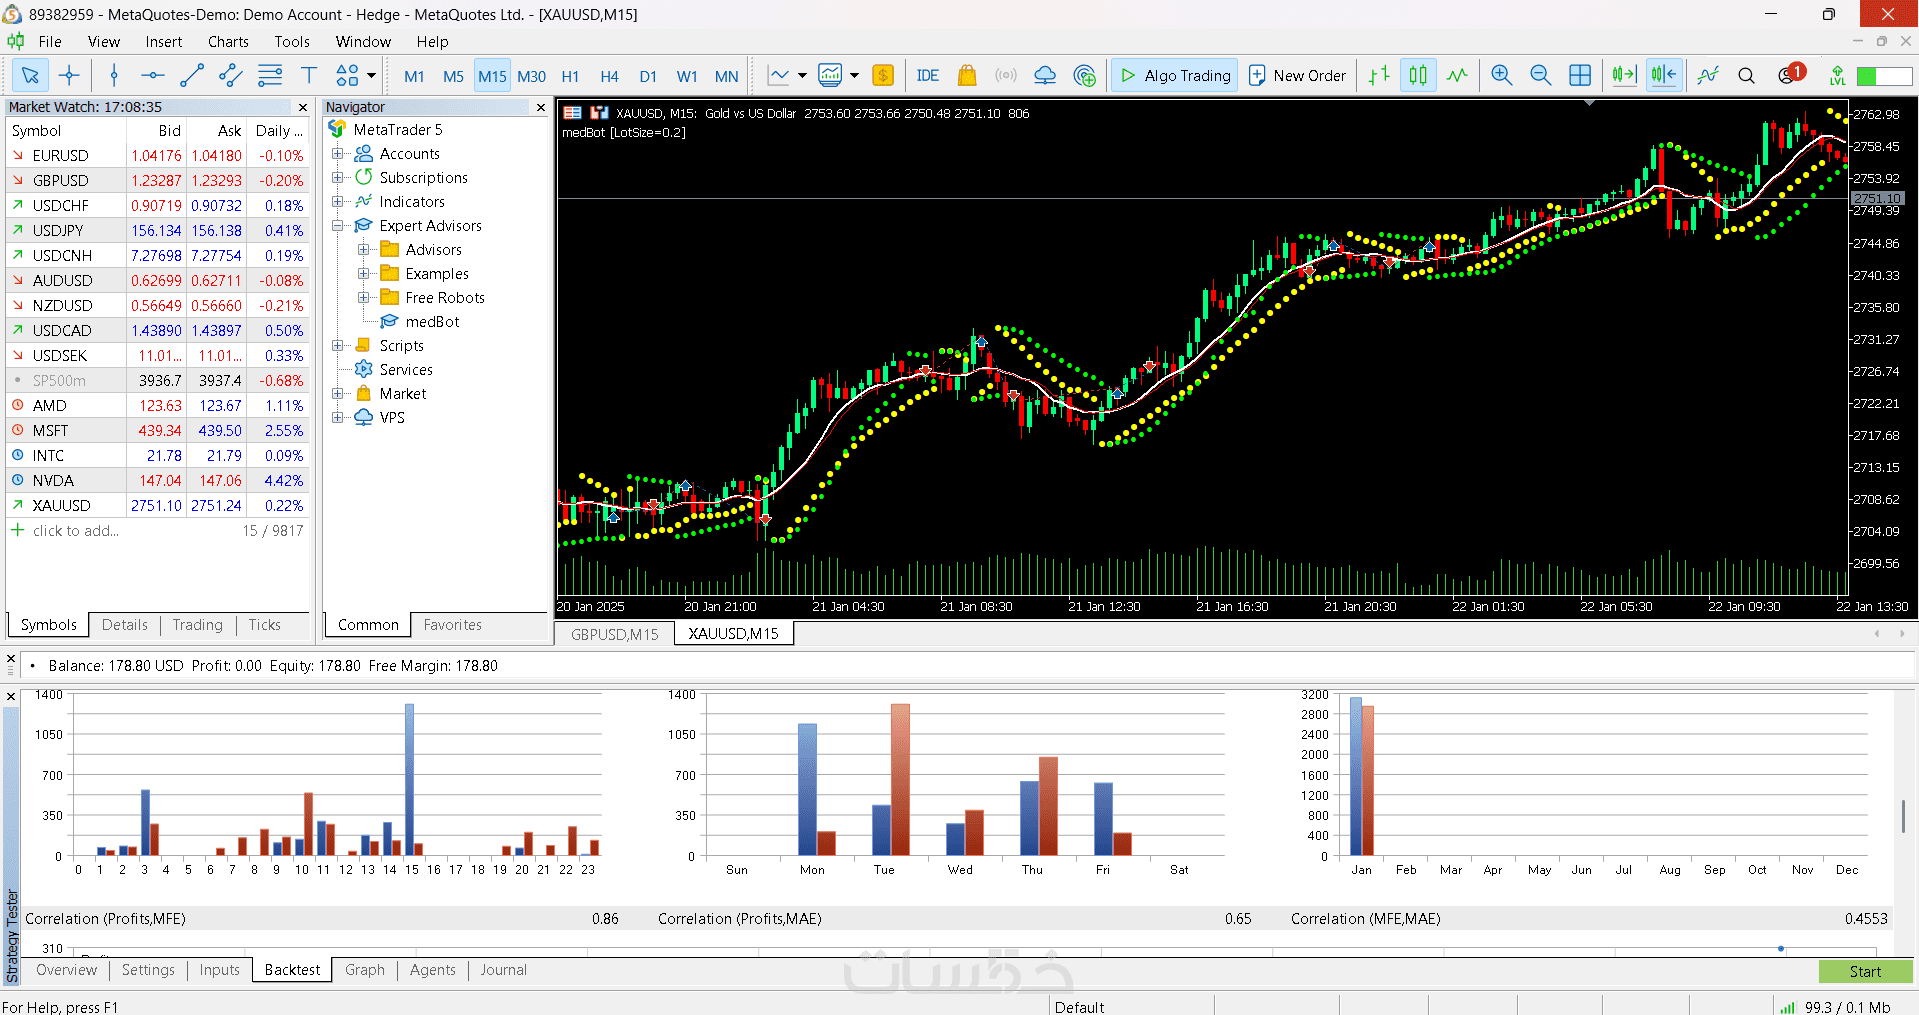Open the account notifications icon

[1790, 74]
